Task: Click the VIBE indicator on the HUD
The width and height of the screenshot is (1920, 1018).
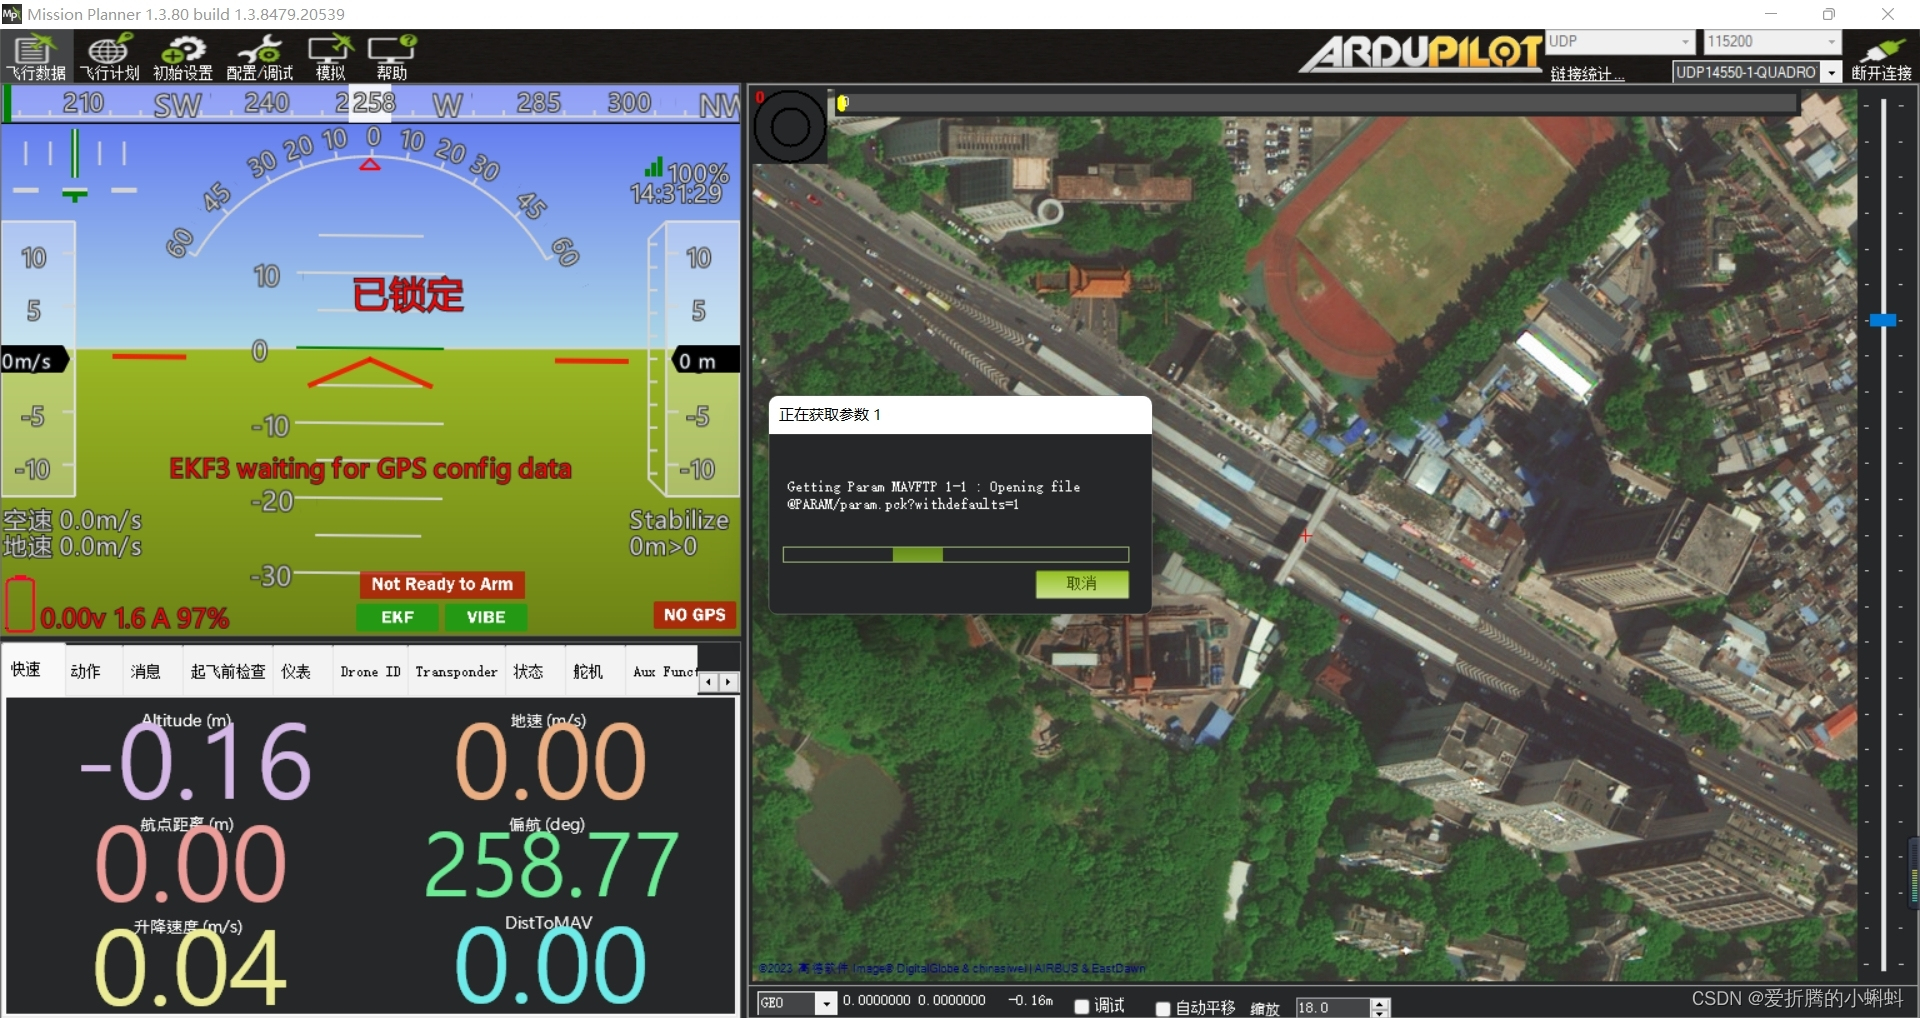Action: click(x=484, y=617)
